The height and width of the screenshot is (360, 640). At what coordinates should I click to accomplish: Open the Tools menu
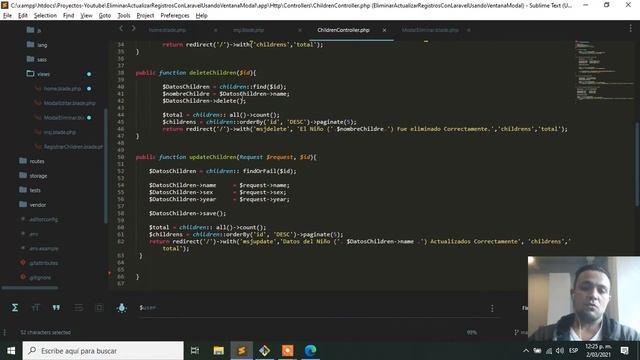point(124,16)
